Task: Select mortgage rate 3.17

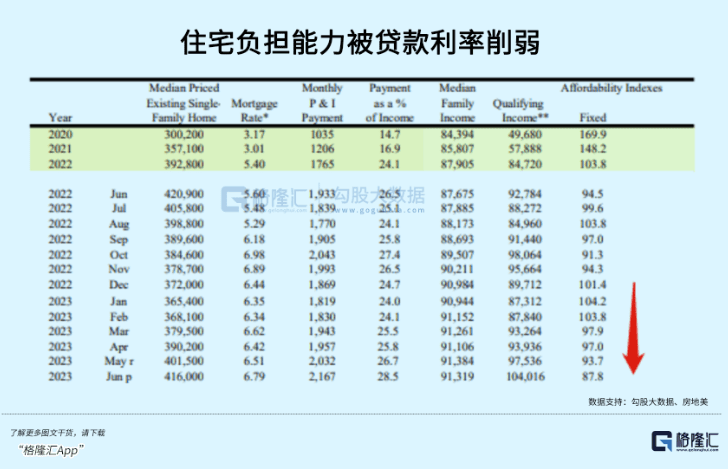Action: [x=254, y=135]
